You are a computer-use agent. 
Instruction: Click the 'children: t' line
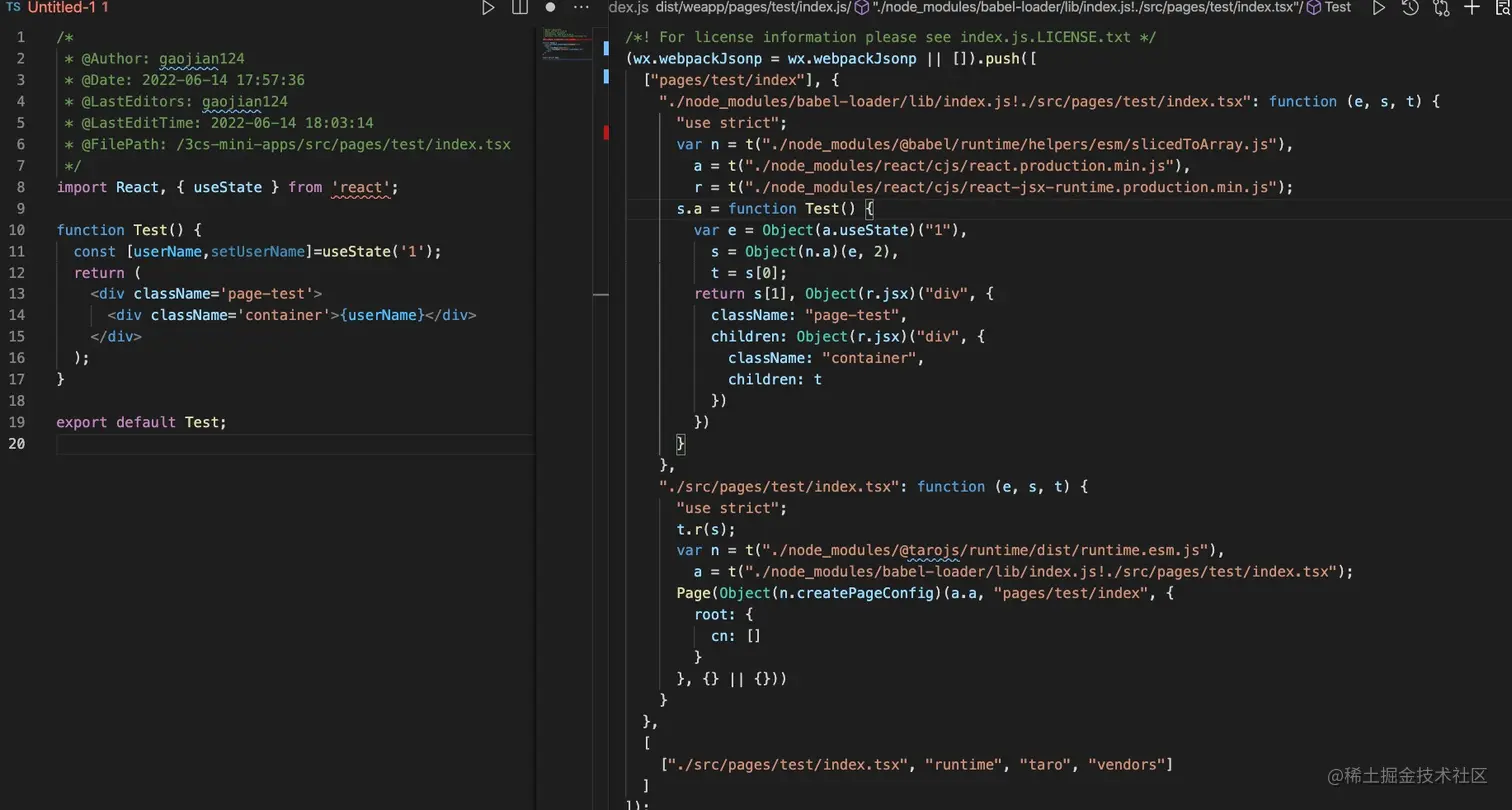pos(775,379)
